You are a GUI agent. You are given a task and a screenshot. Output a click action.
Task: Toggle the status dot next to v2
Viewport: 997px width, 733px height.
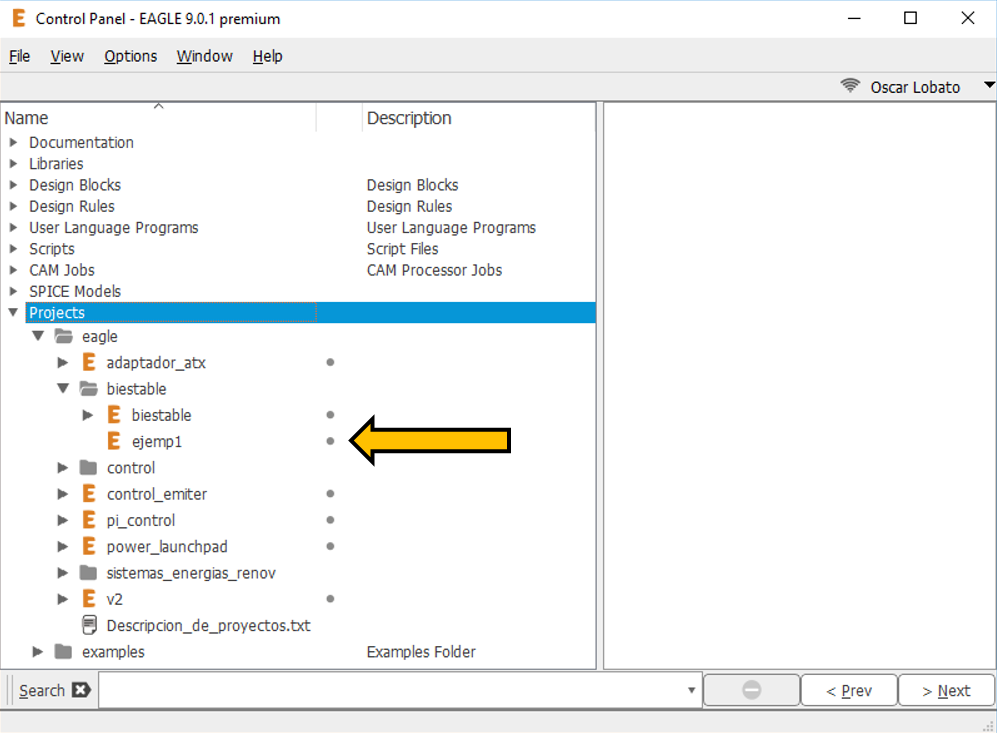coord(330,599)
